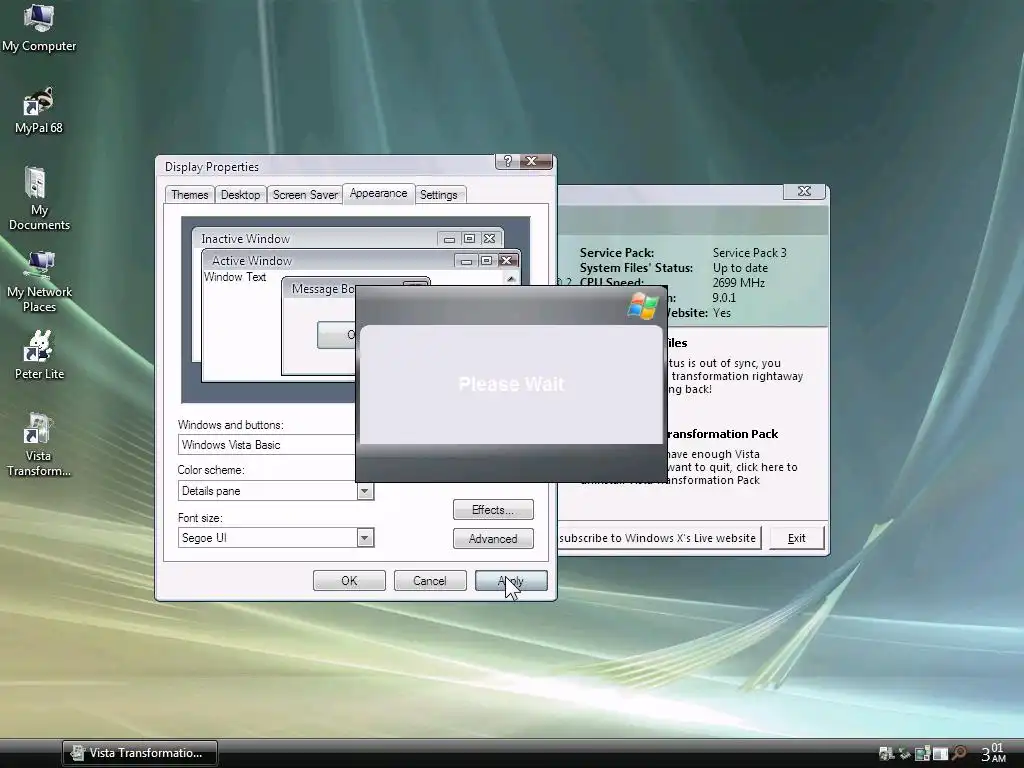Switch to the Themes tab
Image resolution: width=1024 pixels, height=768 pixels.
pyautogui.click(x=189, y=195)
